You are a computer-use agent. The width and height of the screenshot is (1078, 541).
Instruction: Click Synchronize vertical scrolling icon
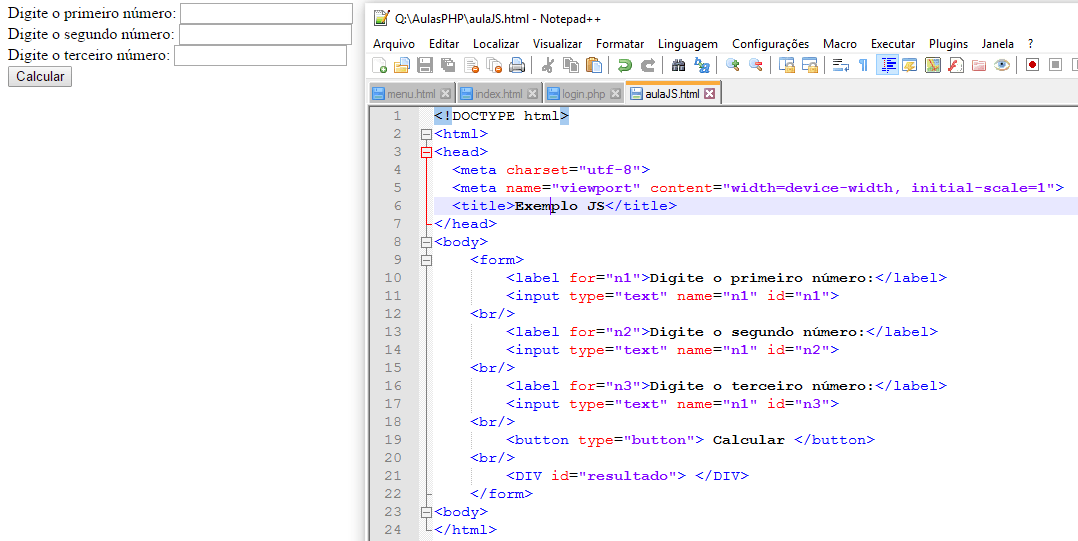tap(786, 65)
